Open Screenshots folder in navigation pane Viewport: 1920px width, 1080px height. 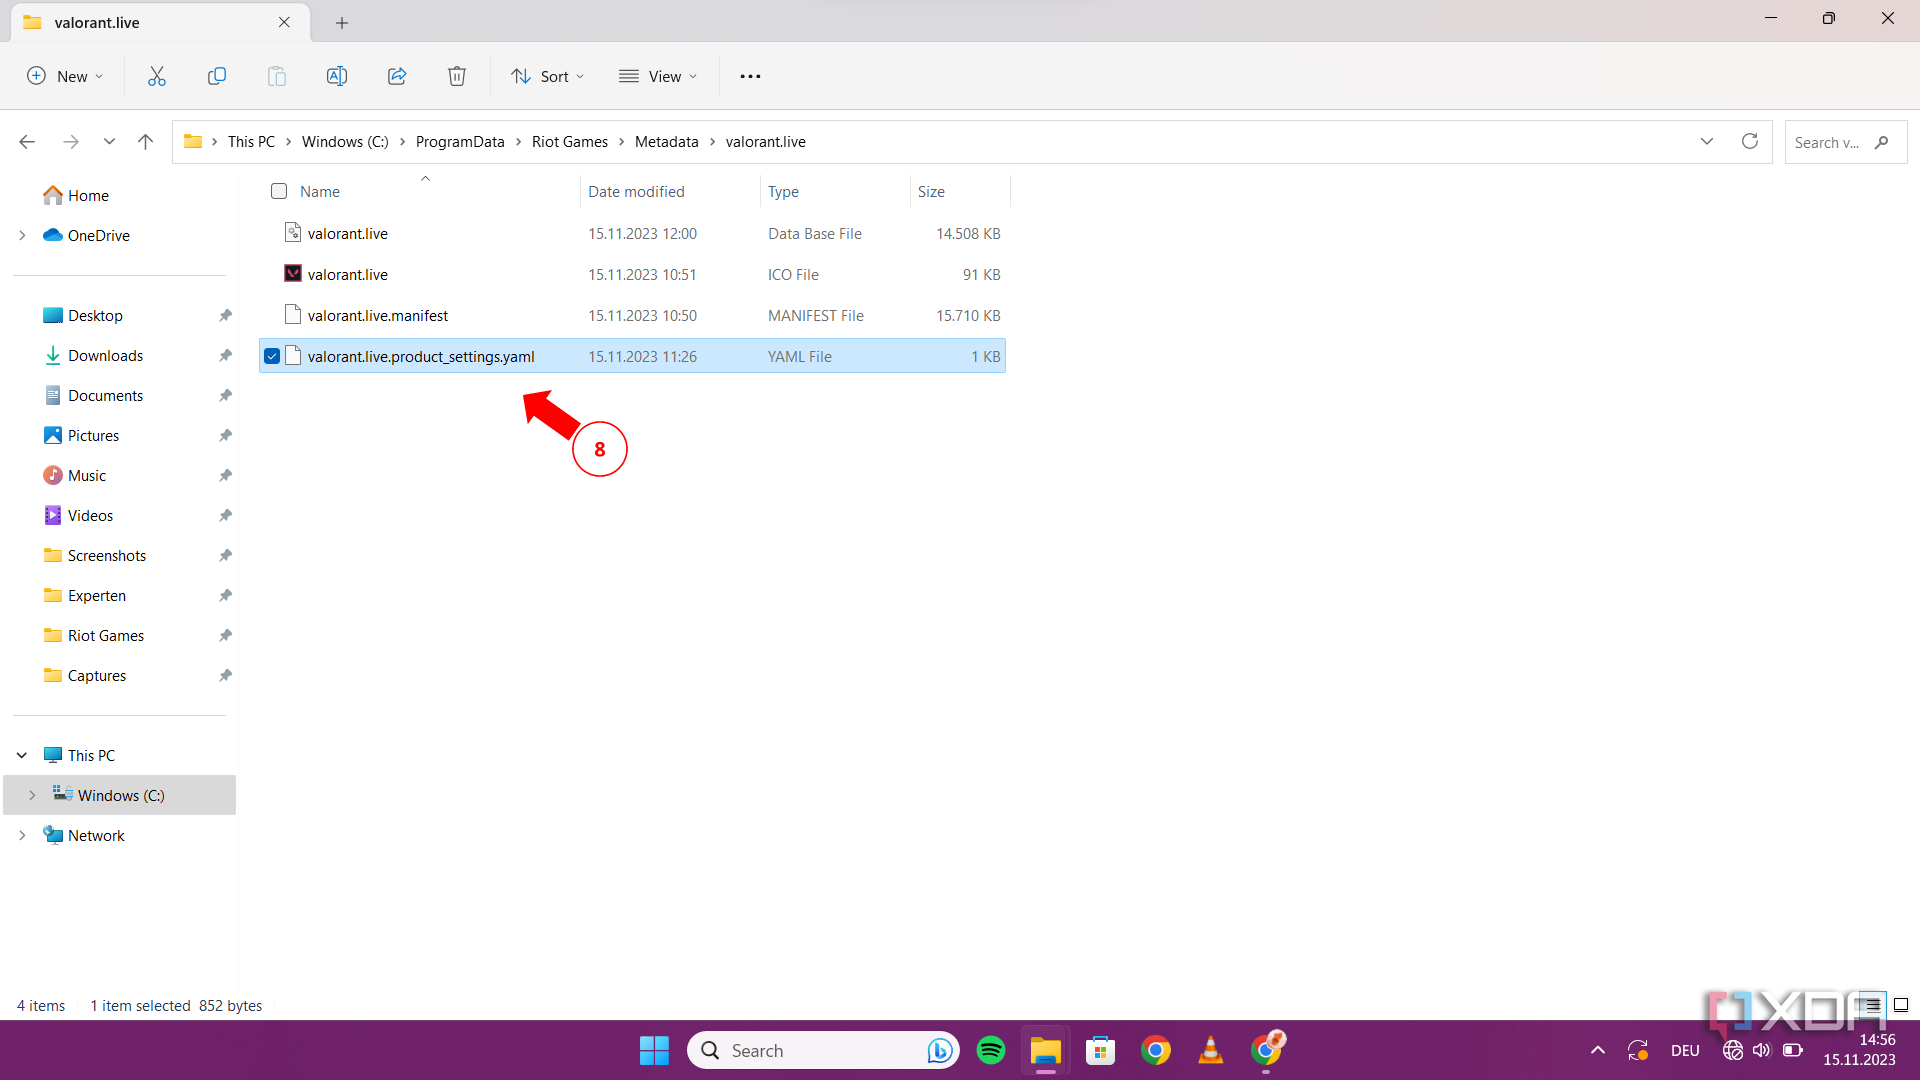[x=107, y=556]
